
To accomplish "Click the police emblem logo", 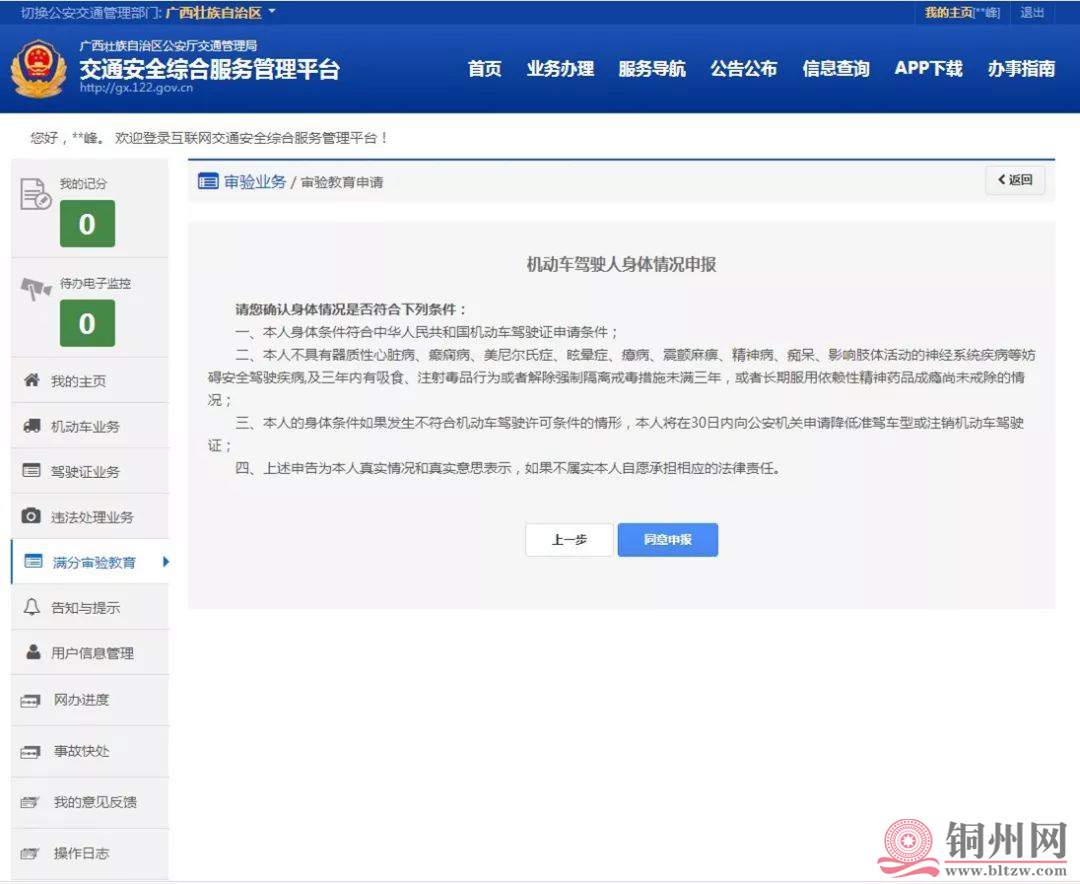I will click(40, 68).
